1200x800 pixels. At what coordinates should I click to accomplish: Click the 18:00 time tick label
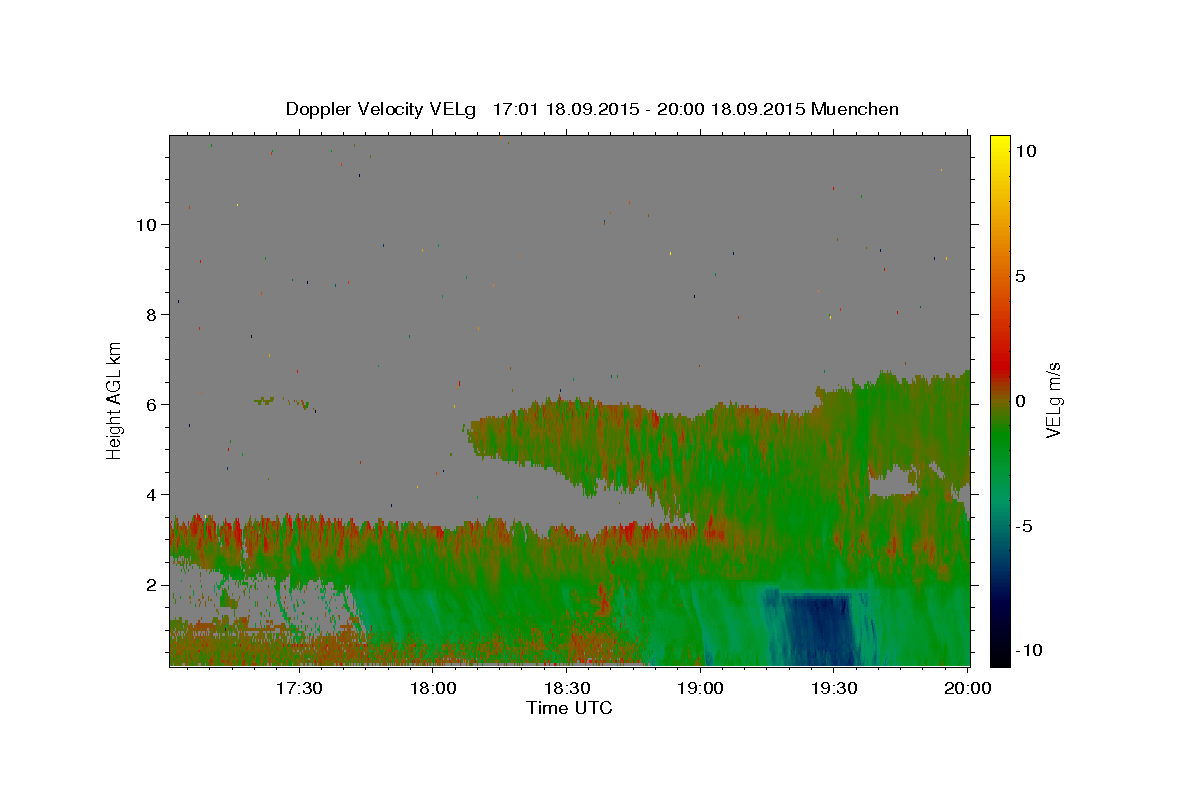433,690
